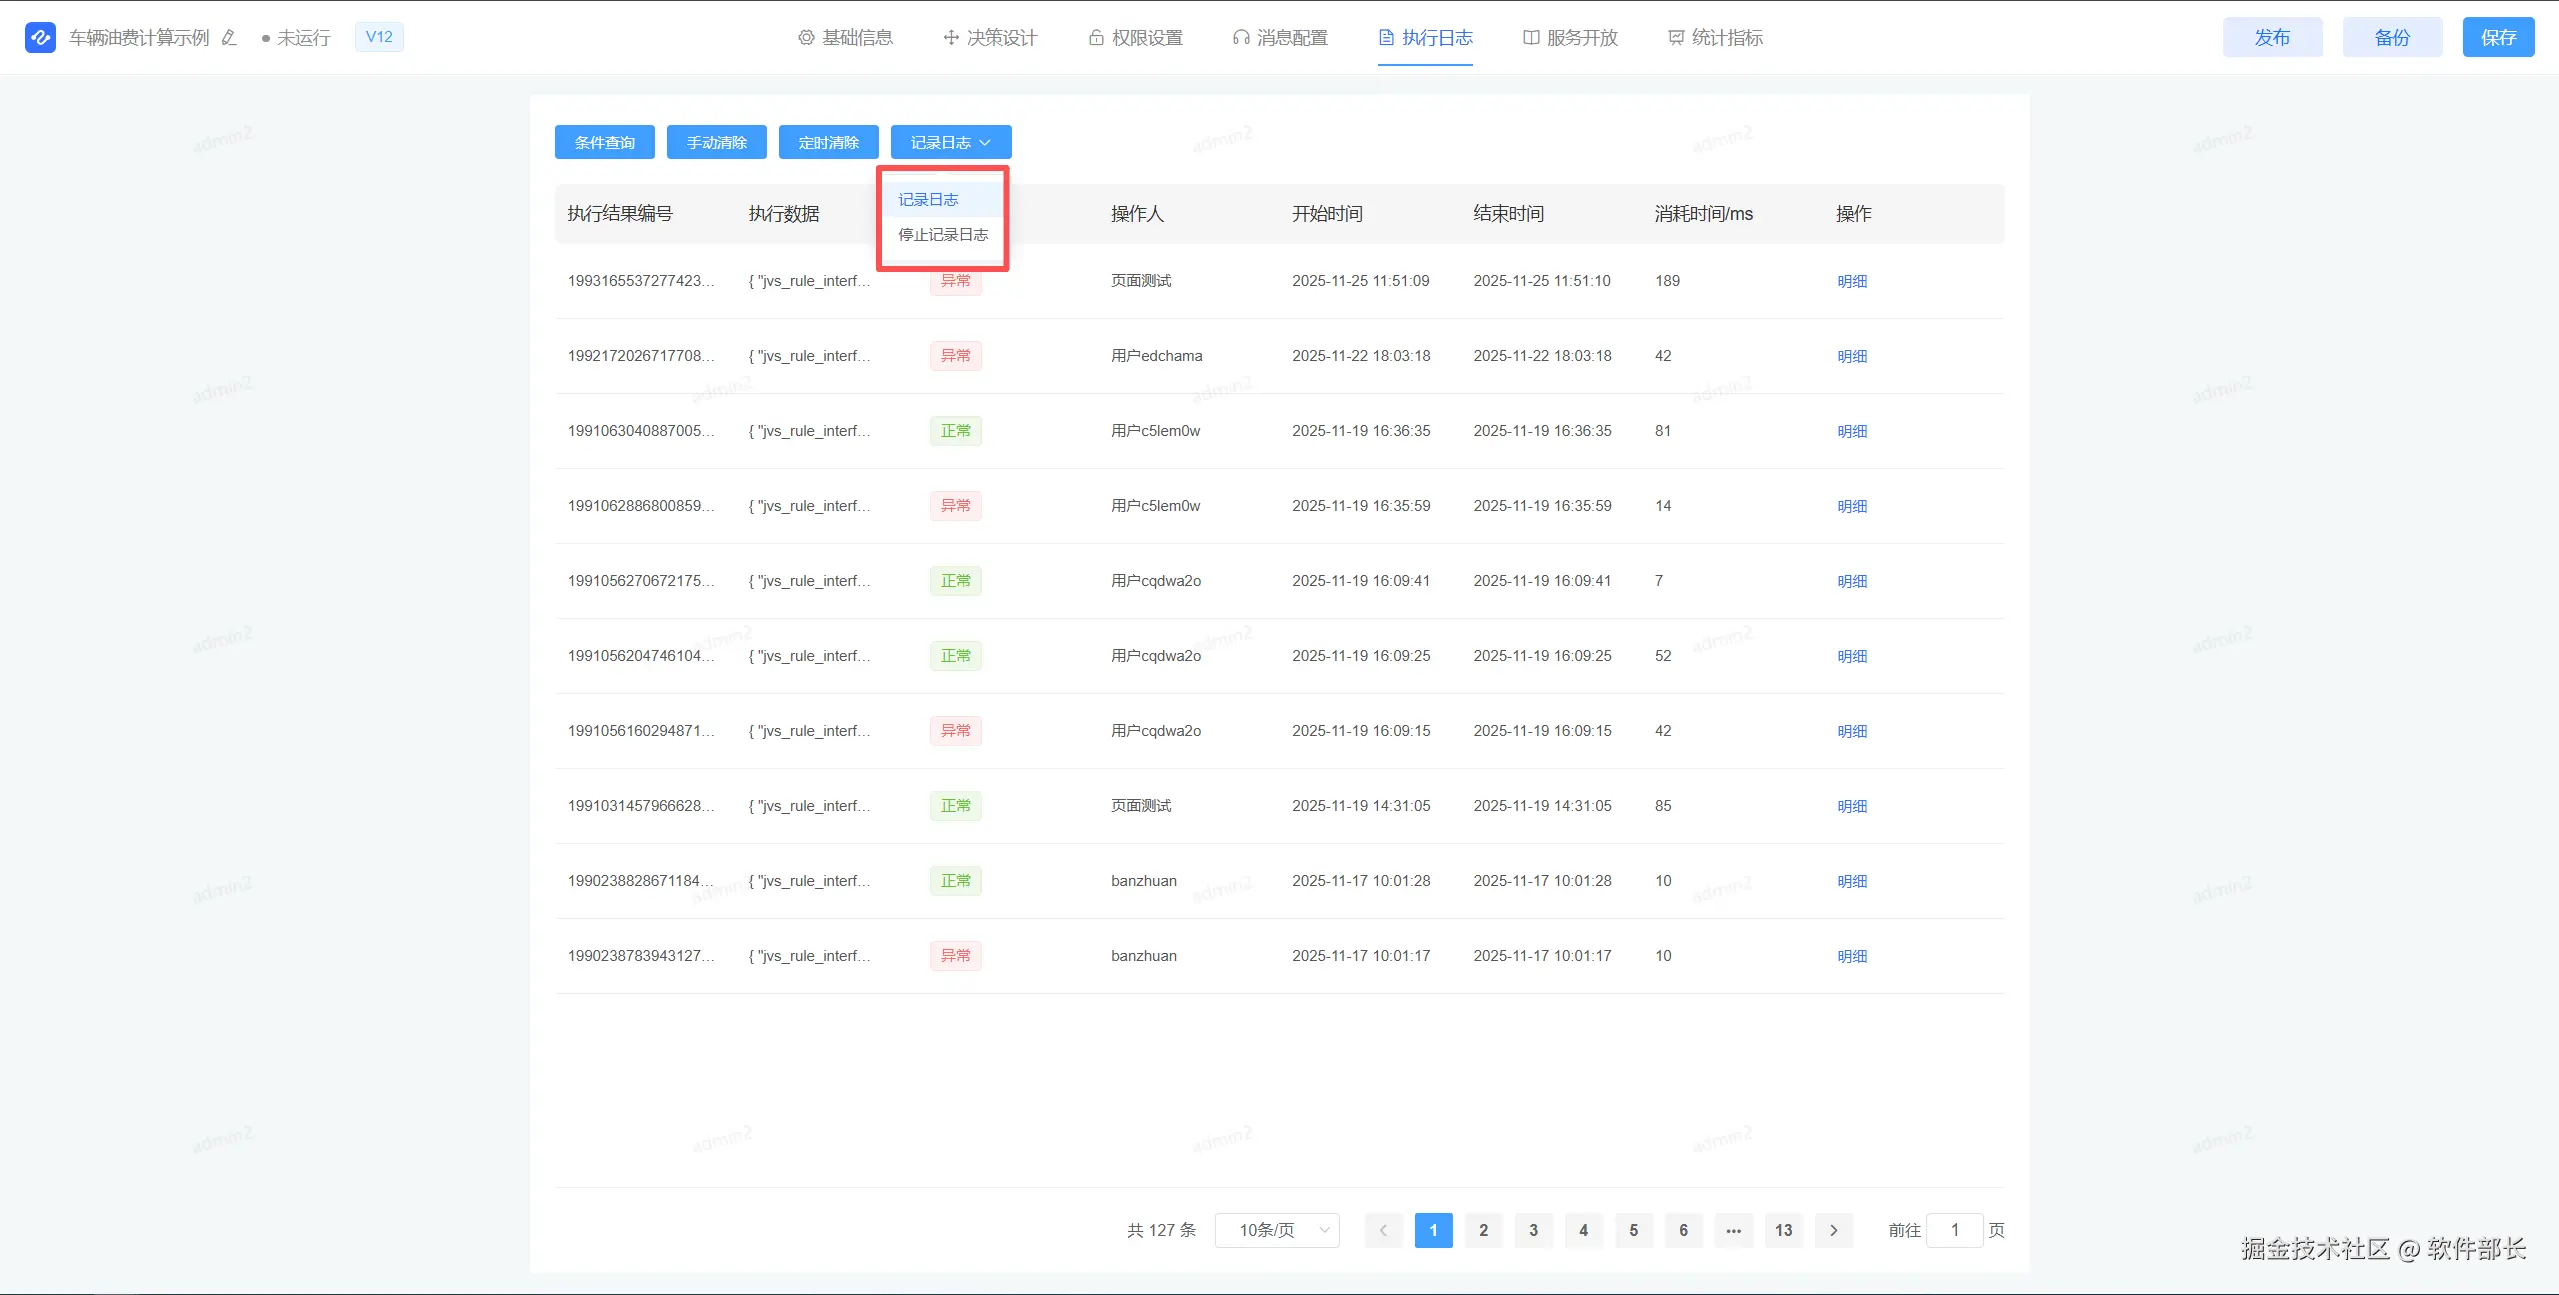Screen dimensions: 2559x1295
Task: Click the 统计指标 chart icon
Action: [1676, 38]
